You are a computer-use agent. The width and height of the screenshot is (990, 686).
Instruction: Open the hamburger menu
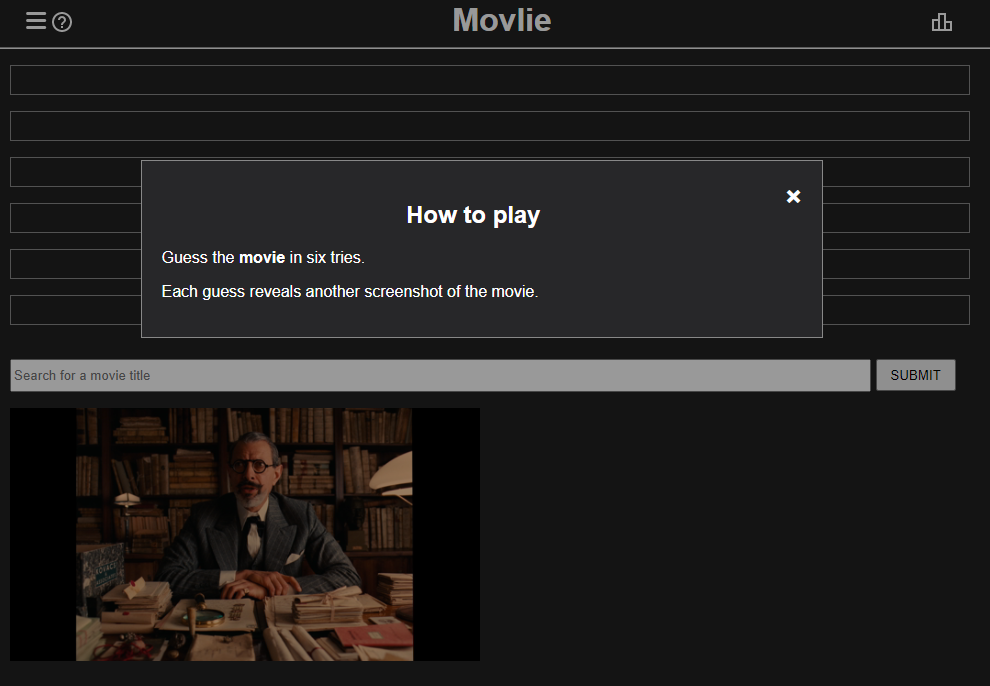(x=36, y=21)
